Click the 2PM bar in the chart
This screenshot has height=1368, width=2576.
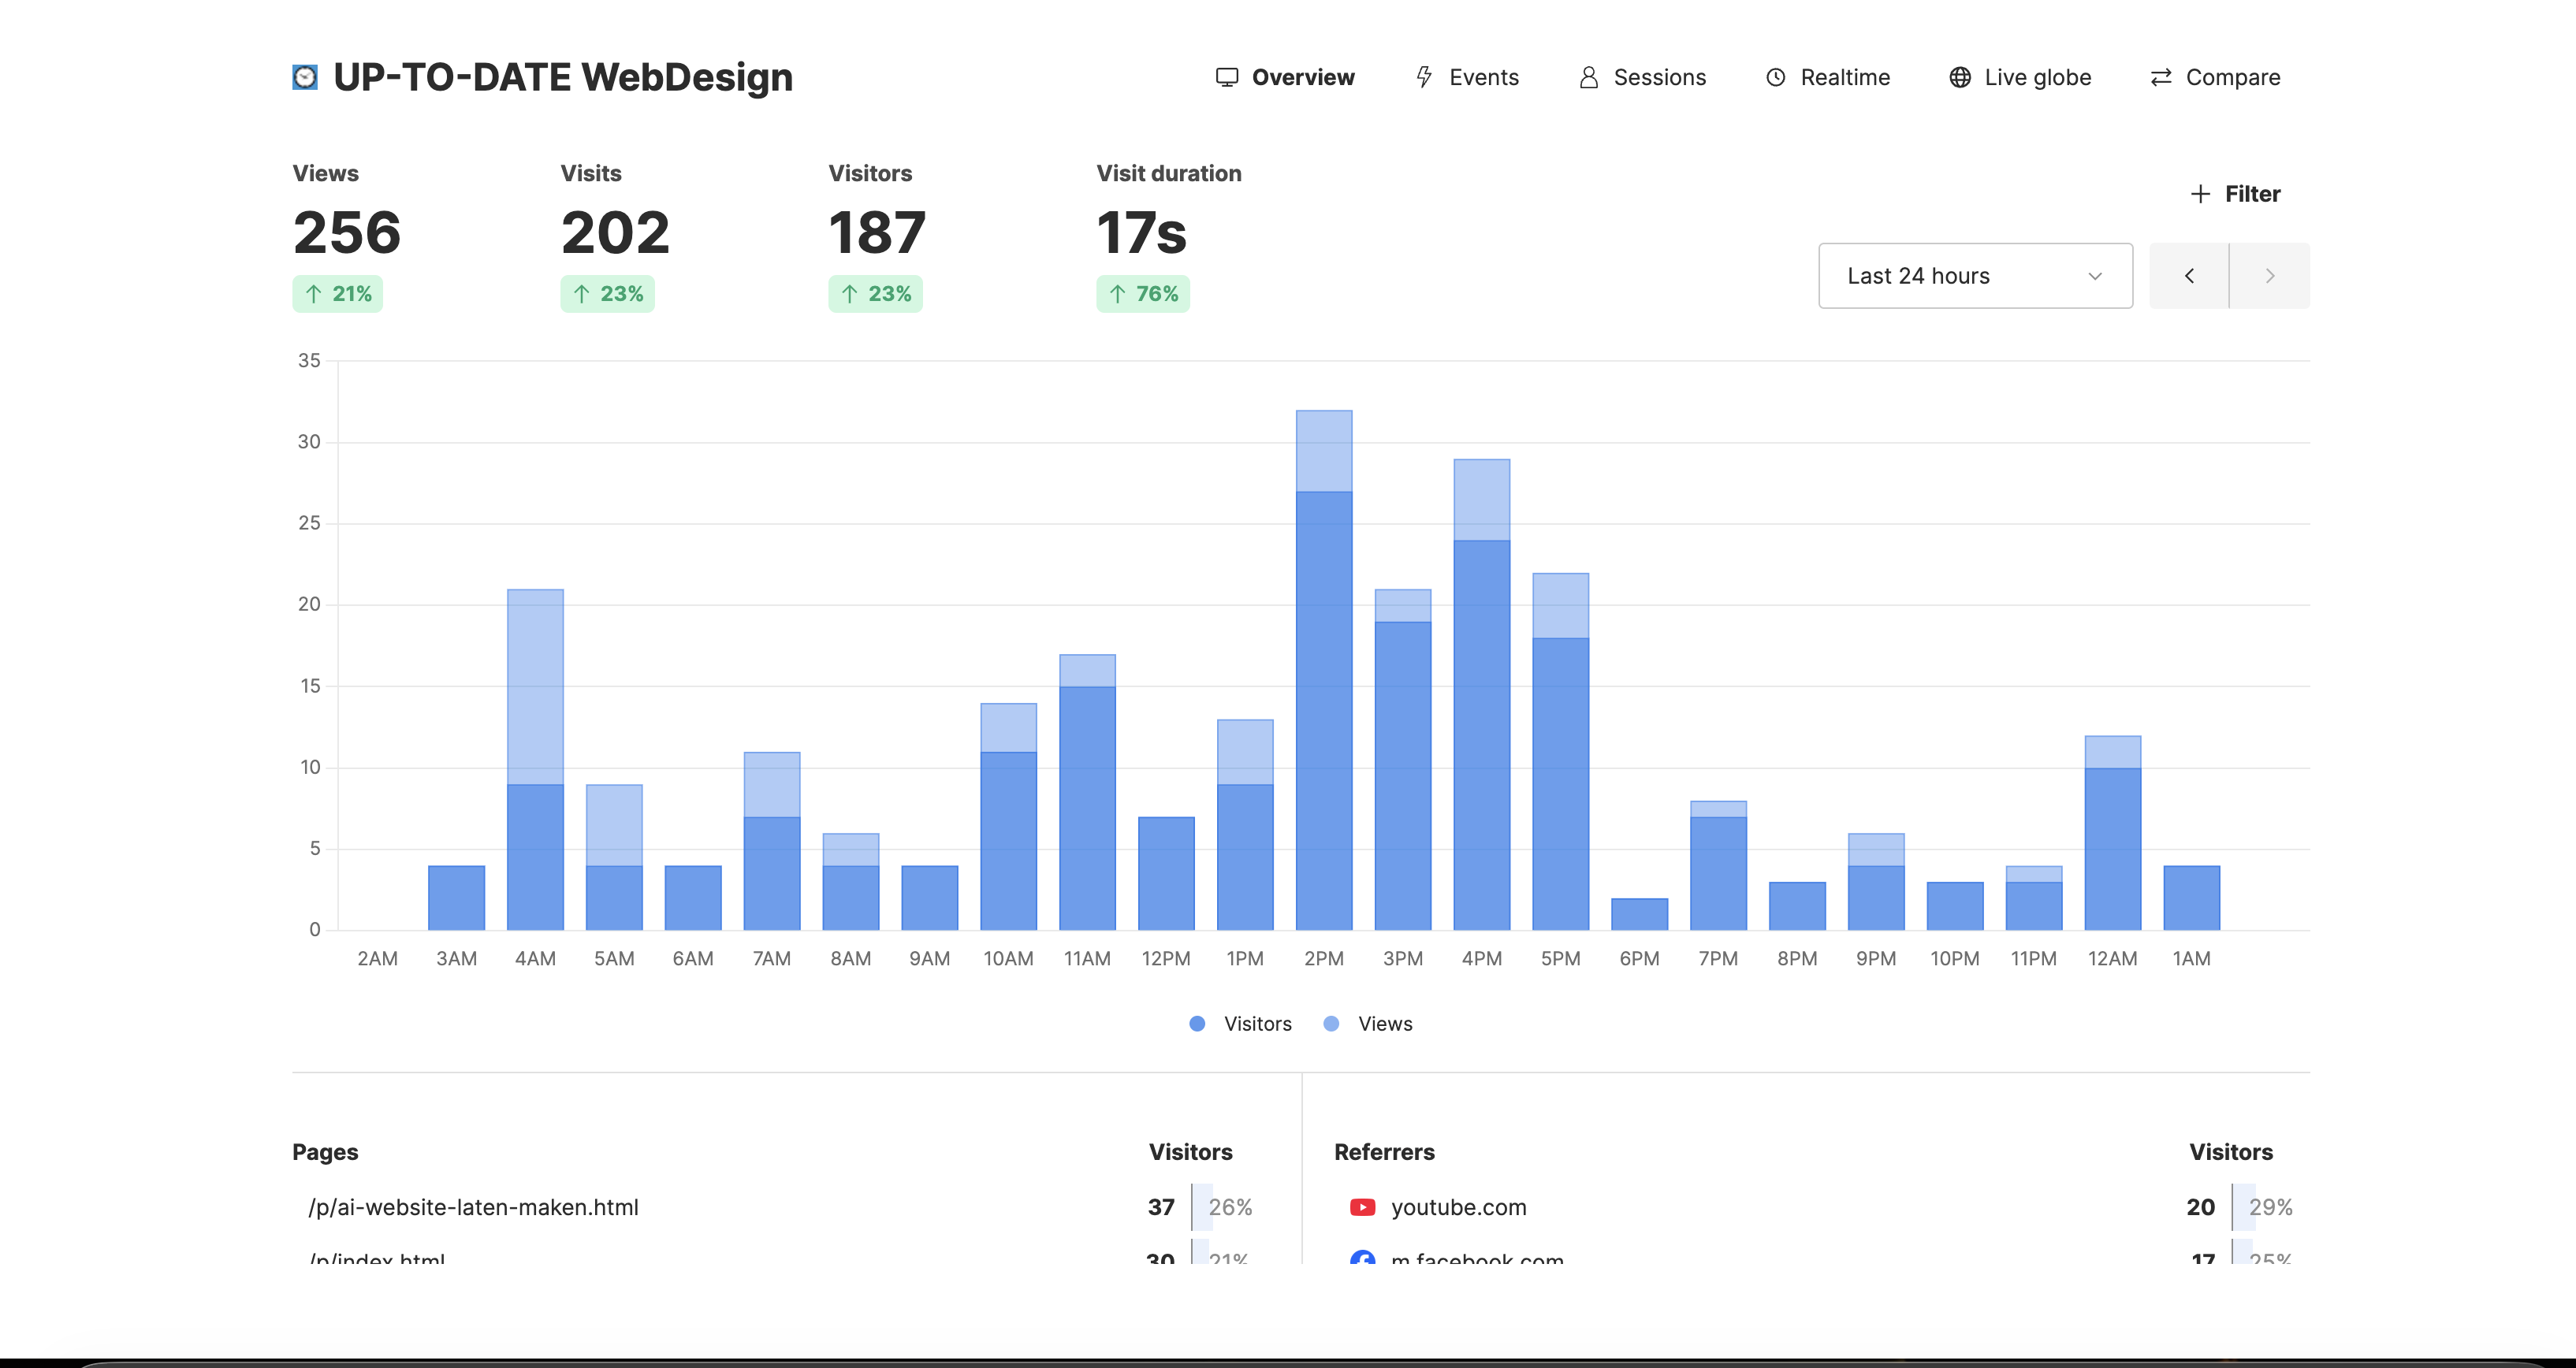point(1324,670)
